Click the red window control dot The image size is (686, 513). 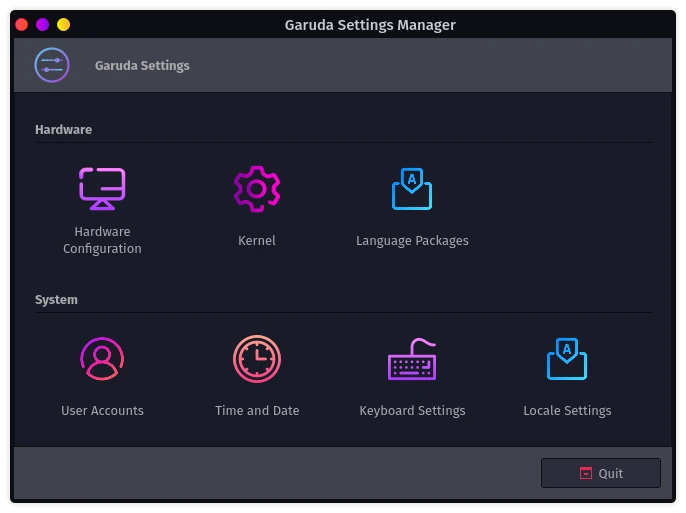pyautogui.click(x=21, y=24)
